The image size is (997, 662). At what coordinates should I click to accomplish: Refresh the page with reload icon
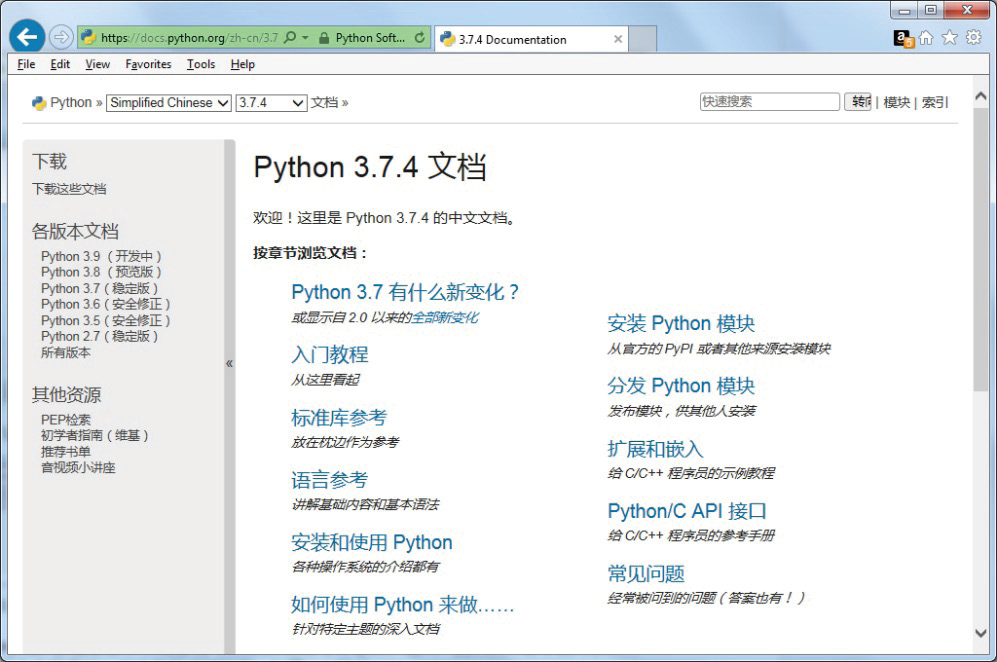coord(420,38)
